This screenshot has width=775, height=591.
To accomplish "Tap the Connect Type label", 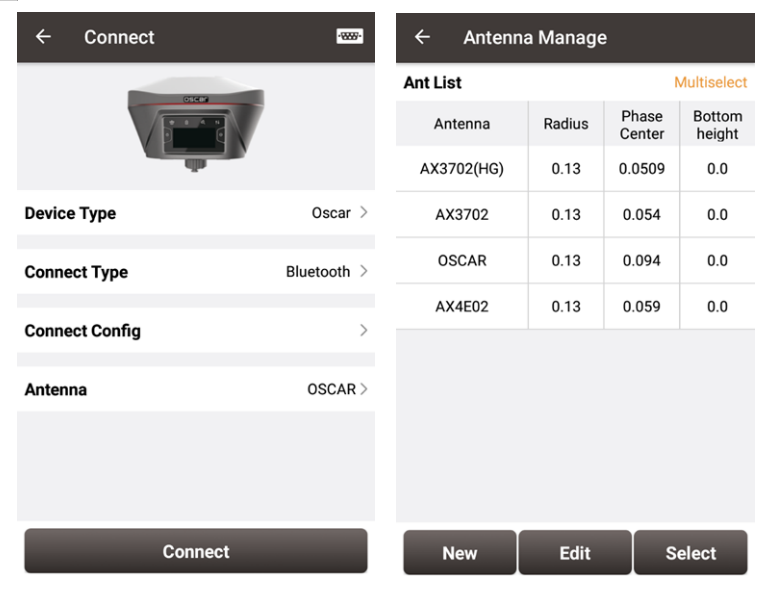I will pyautogui.click(x=76, y=272).
